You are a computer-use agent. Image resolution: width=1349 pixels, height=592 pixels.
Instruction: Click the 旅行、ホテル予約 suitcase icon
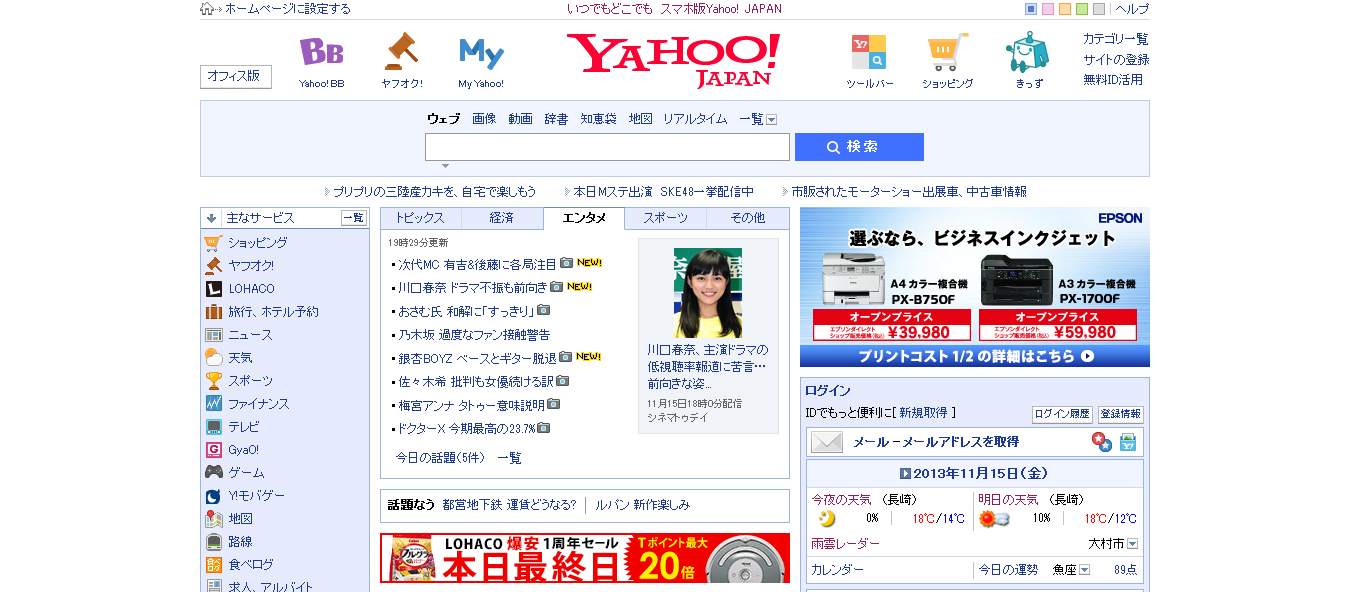coord(213,312)
